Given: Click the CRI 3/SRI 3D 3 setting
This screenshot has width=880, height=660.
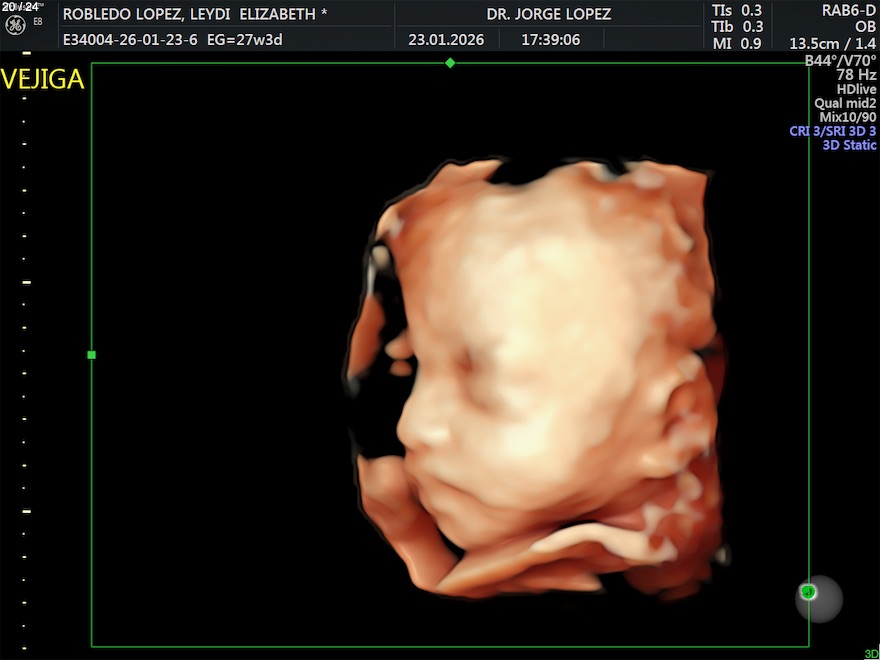Looking at the screenshot, I should tap(832, 131).
